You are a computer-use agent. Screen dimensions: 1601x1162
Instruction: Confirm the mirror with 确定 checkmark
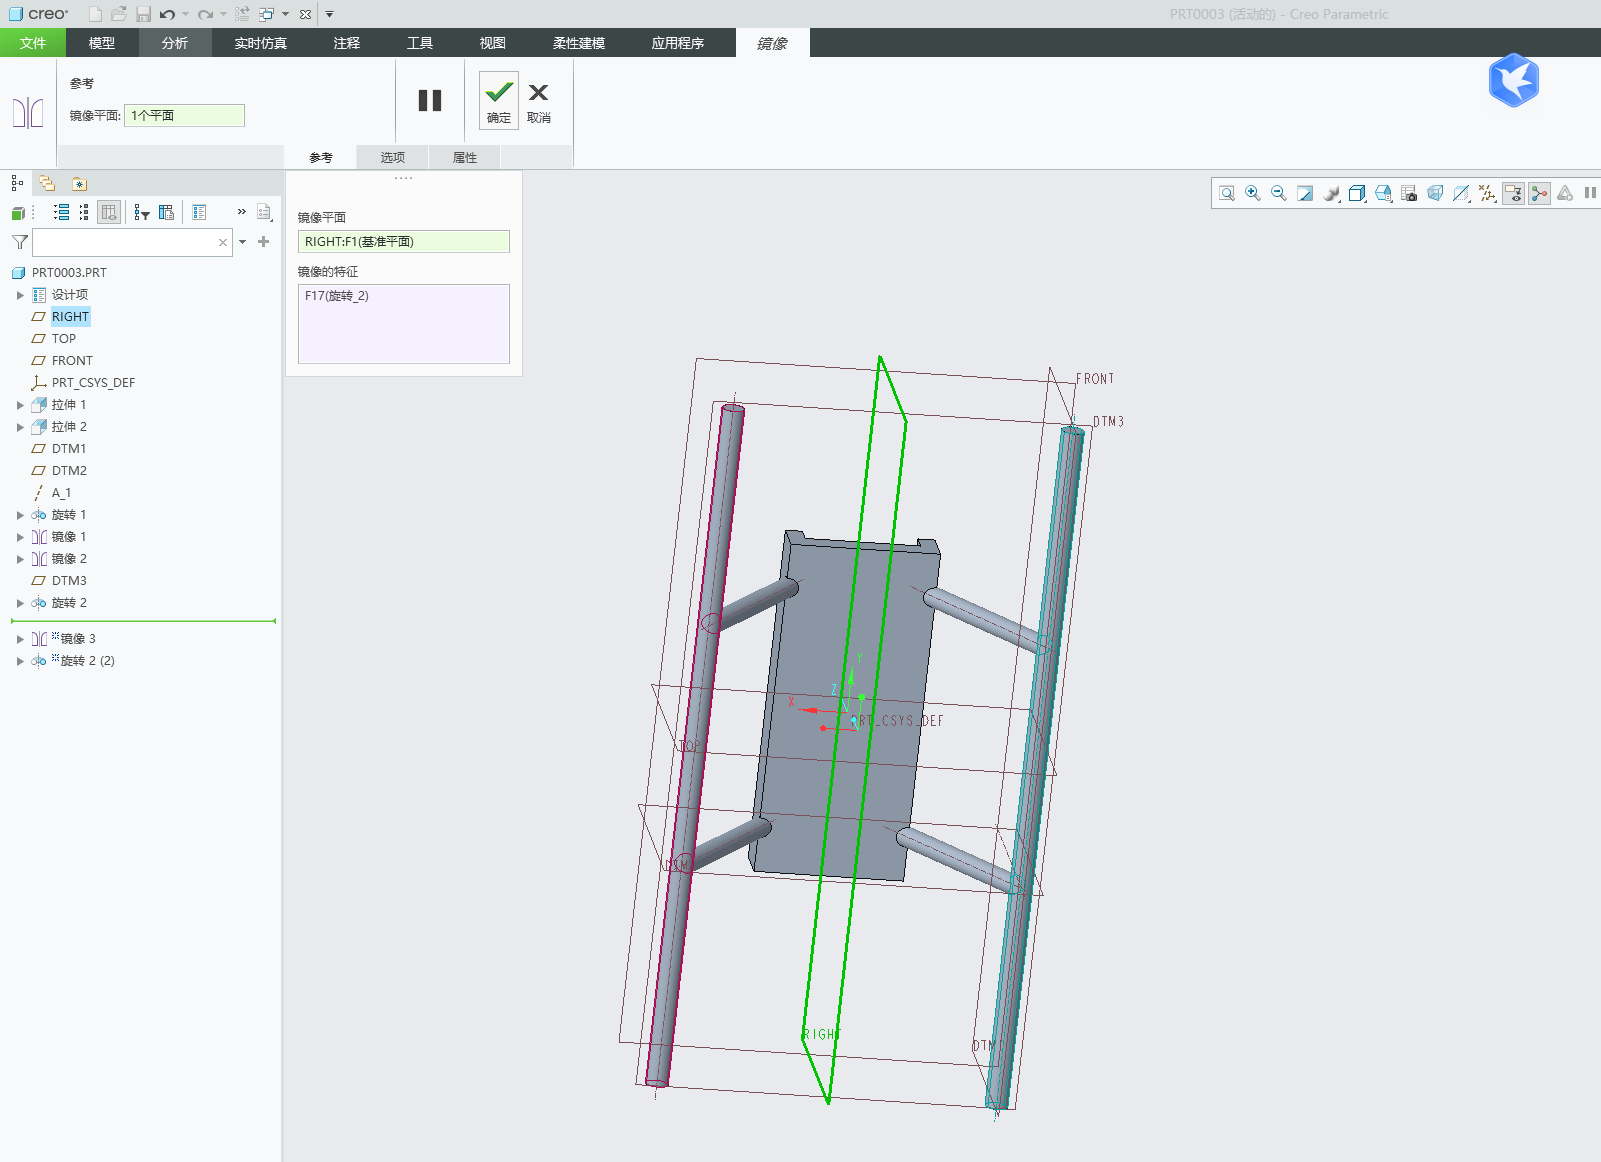click(499, 100)
